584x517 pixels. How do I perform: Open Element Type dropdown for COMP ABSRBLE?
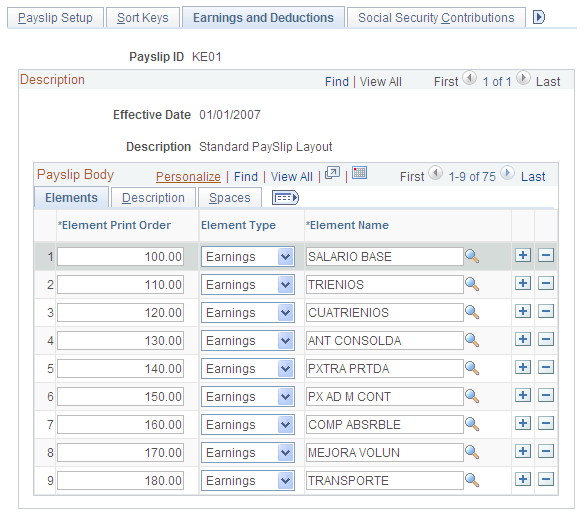coord(248,424)
